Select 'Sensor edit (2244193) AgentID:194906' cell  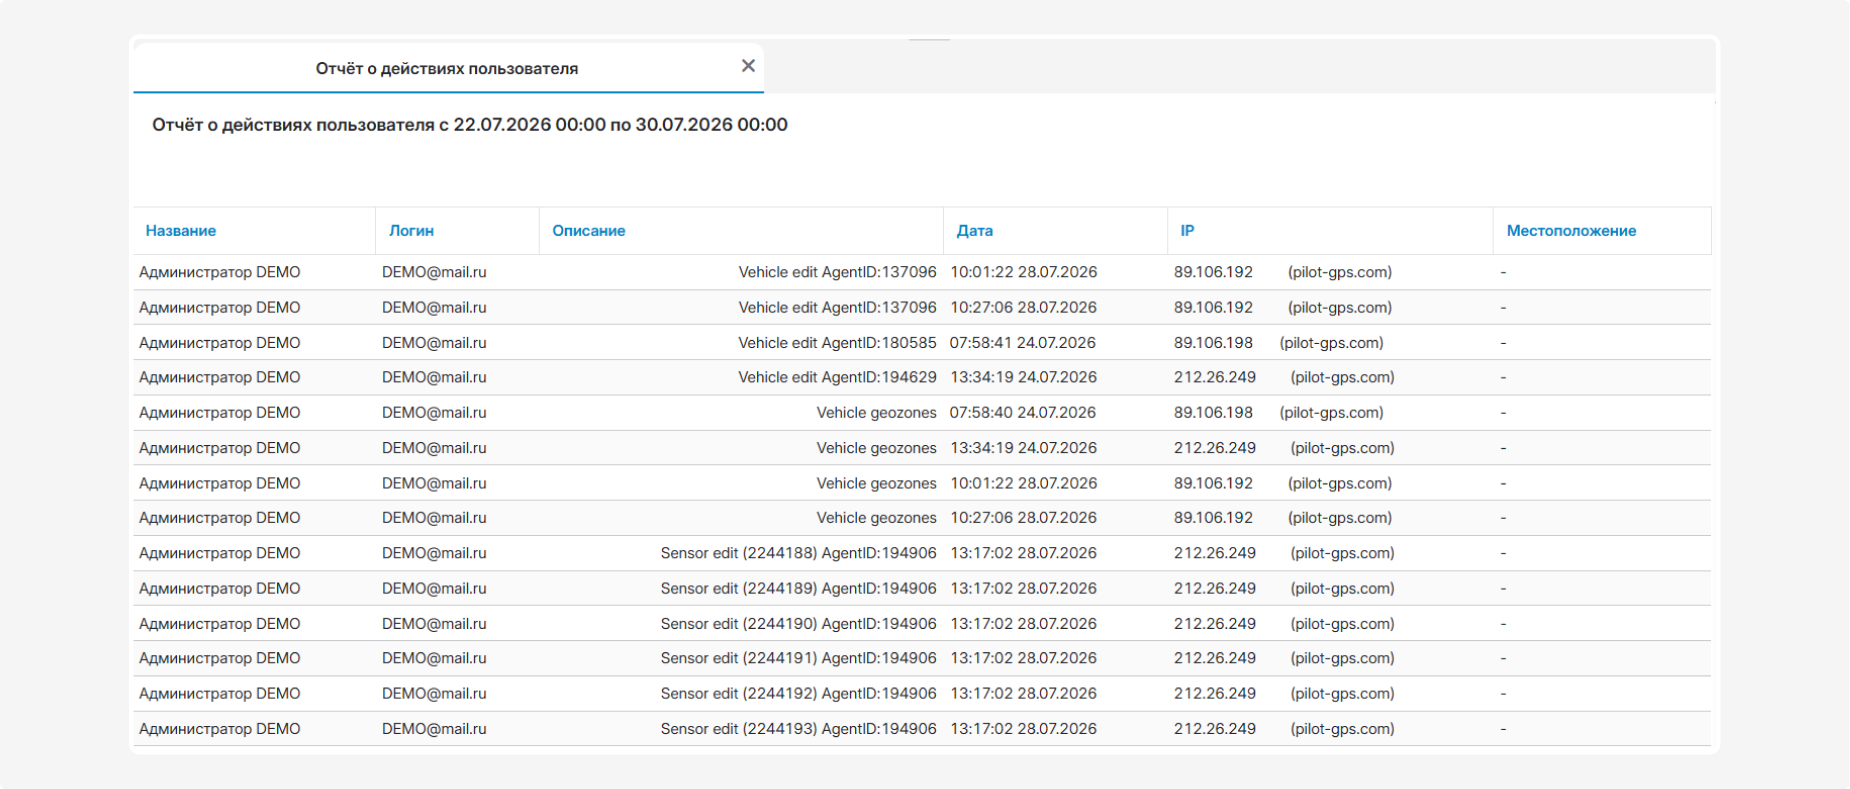[798, 729]
